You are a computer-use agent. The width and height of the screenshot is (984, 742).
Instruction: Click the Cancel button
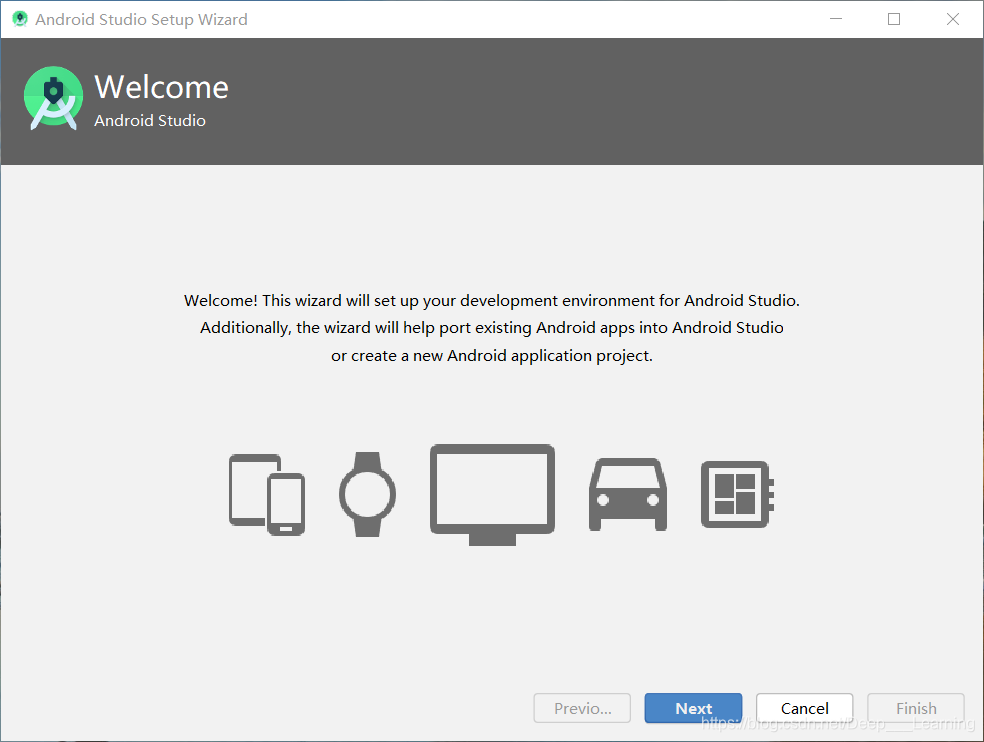click(805, 708)
